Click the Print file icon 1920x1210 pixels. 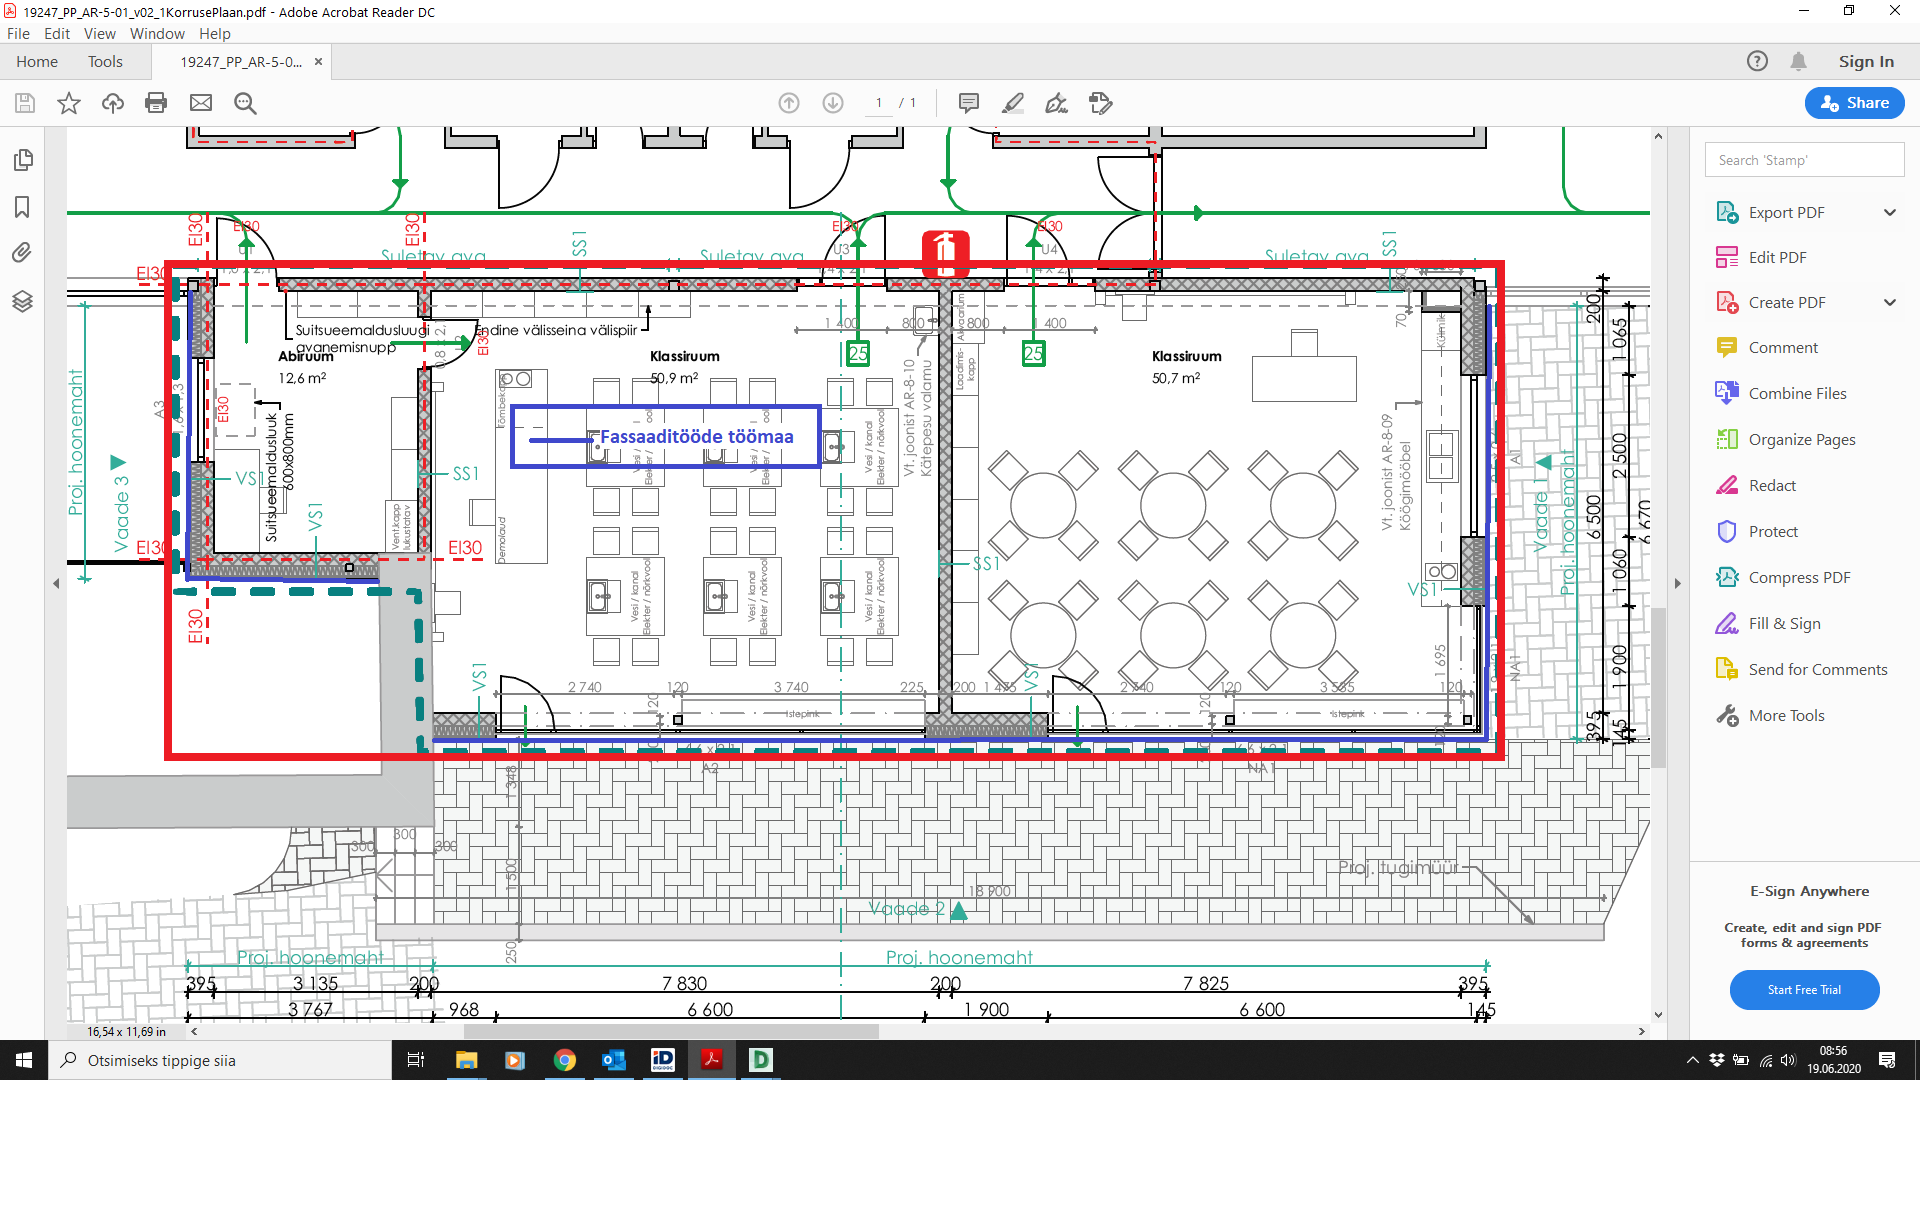156,103
